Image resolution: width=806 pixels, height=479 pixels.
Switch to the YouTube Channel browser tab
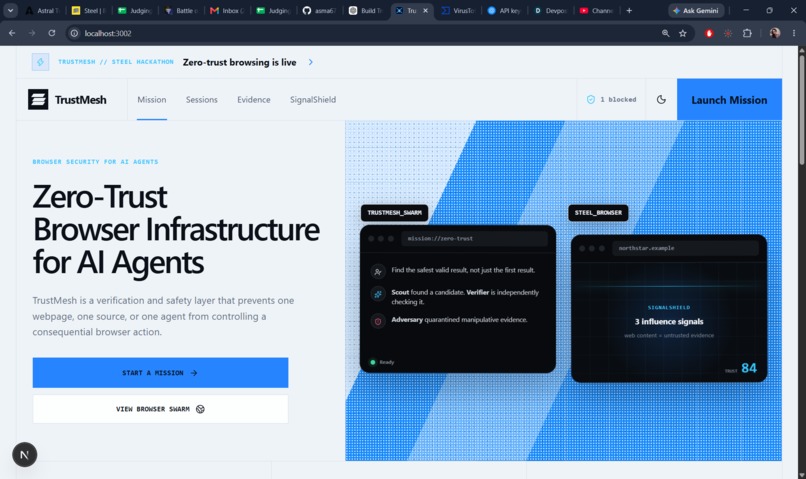click(596, 10)
